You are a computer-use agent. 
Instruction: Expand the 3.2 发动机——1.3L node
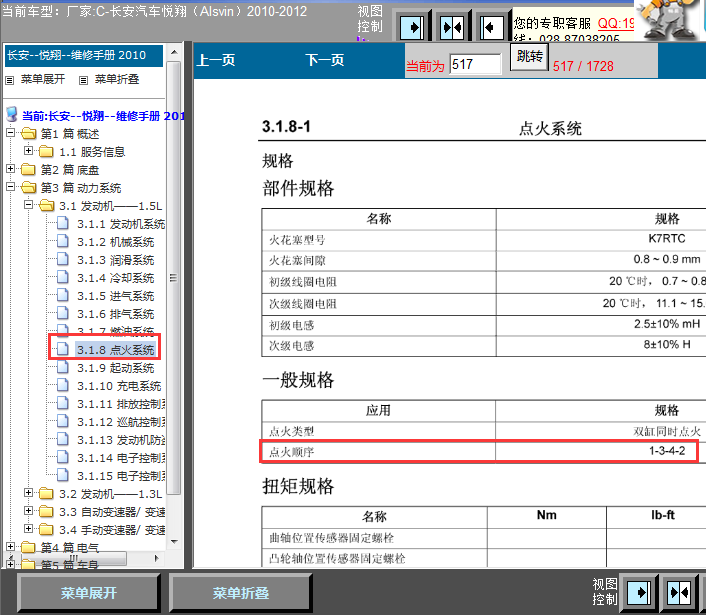28,493
